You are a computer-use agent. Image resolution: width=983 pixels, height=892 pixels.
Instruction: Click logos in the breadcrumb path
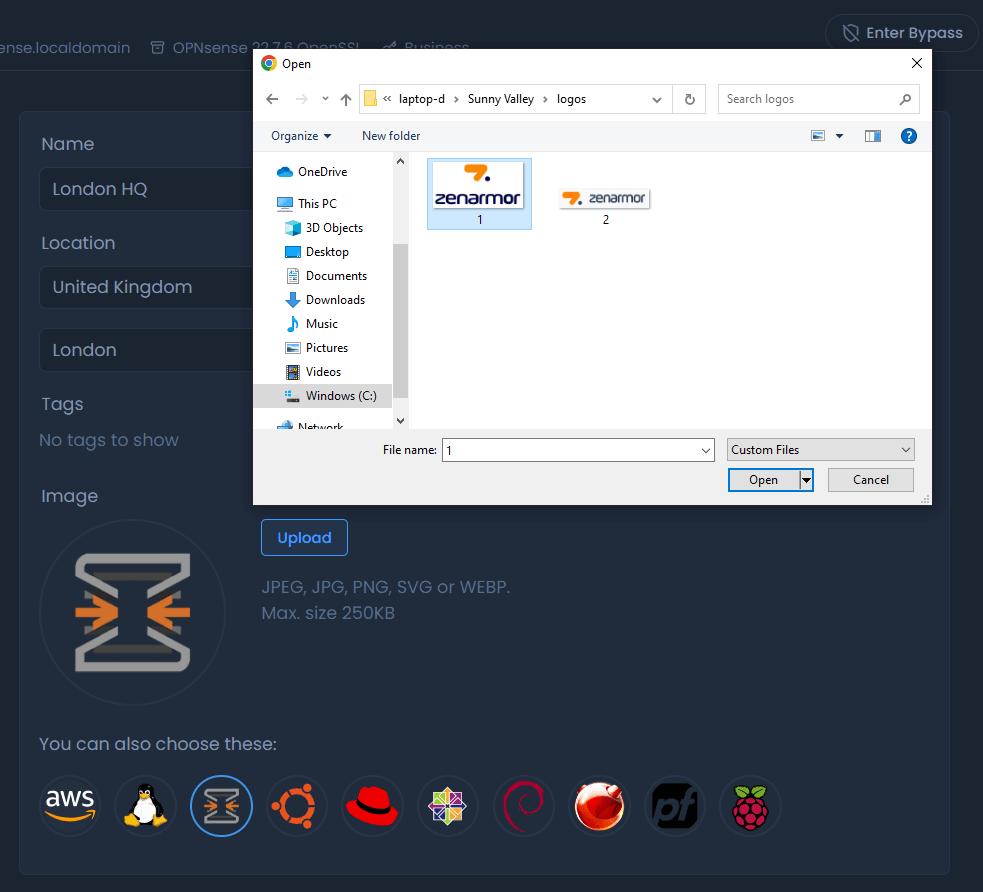(x=571, y=99)
